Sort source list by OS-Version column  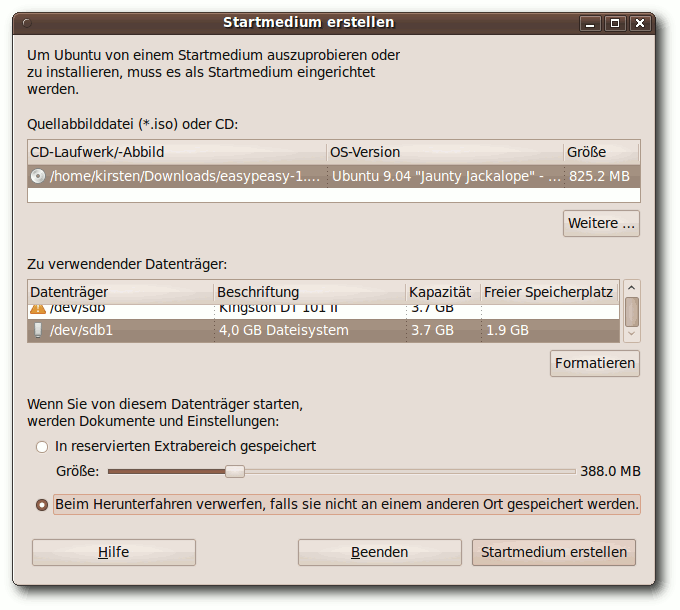pyautogui.click(x=444, y=152)
